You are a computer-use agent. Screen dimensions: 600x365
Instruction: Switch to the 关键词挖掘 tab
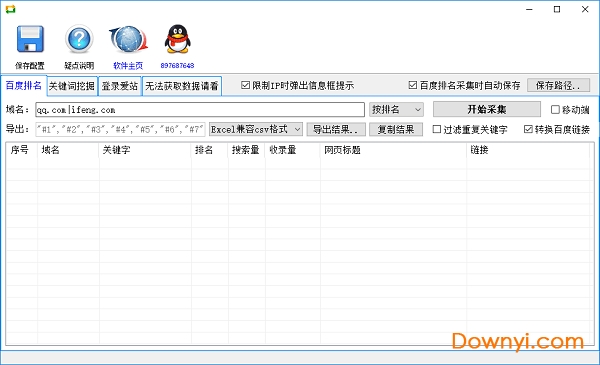tap(72, 86)
